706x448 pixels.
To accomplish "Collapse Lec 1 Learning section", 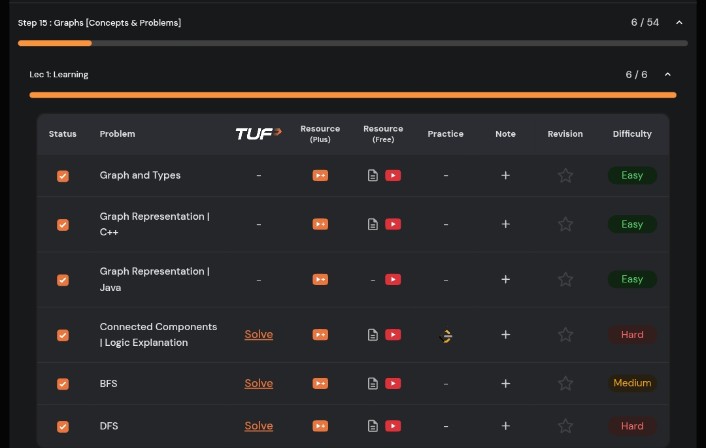I will click(667, 74).
